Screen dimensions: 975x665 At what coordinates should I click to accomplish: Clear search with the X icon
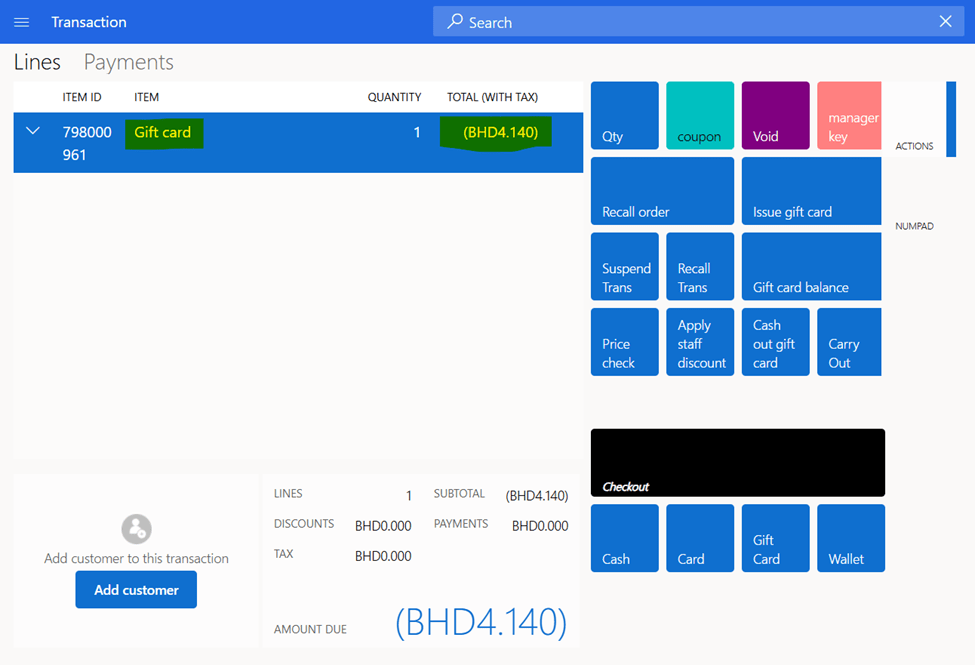945,22
